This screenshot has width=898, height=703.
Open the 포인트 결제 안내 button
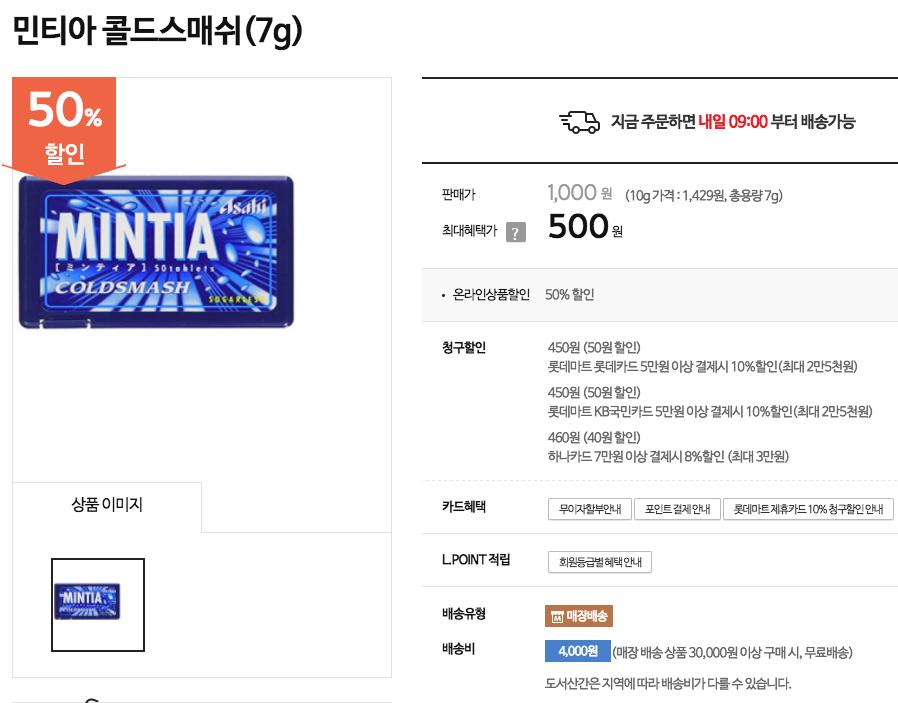point(677,509)
